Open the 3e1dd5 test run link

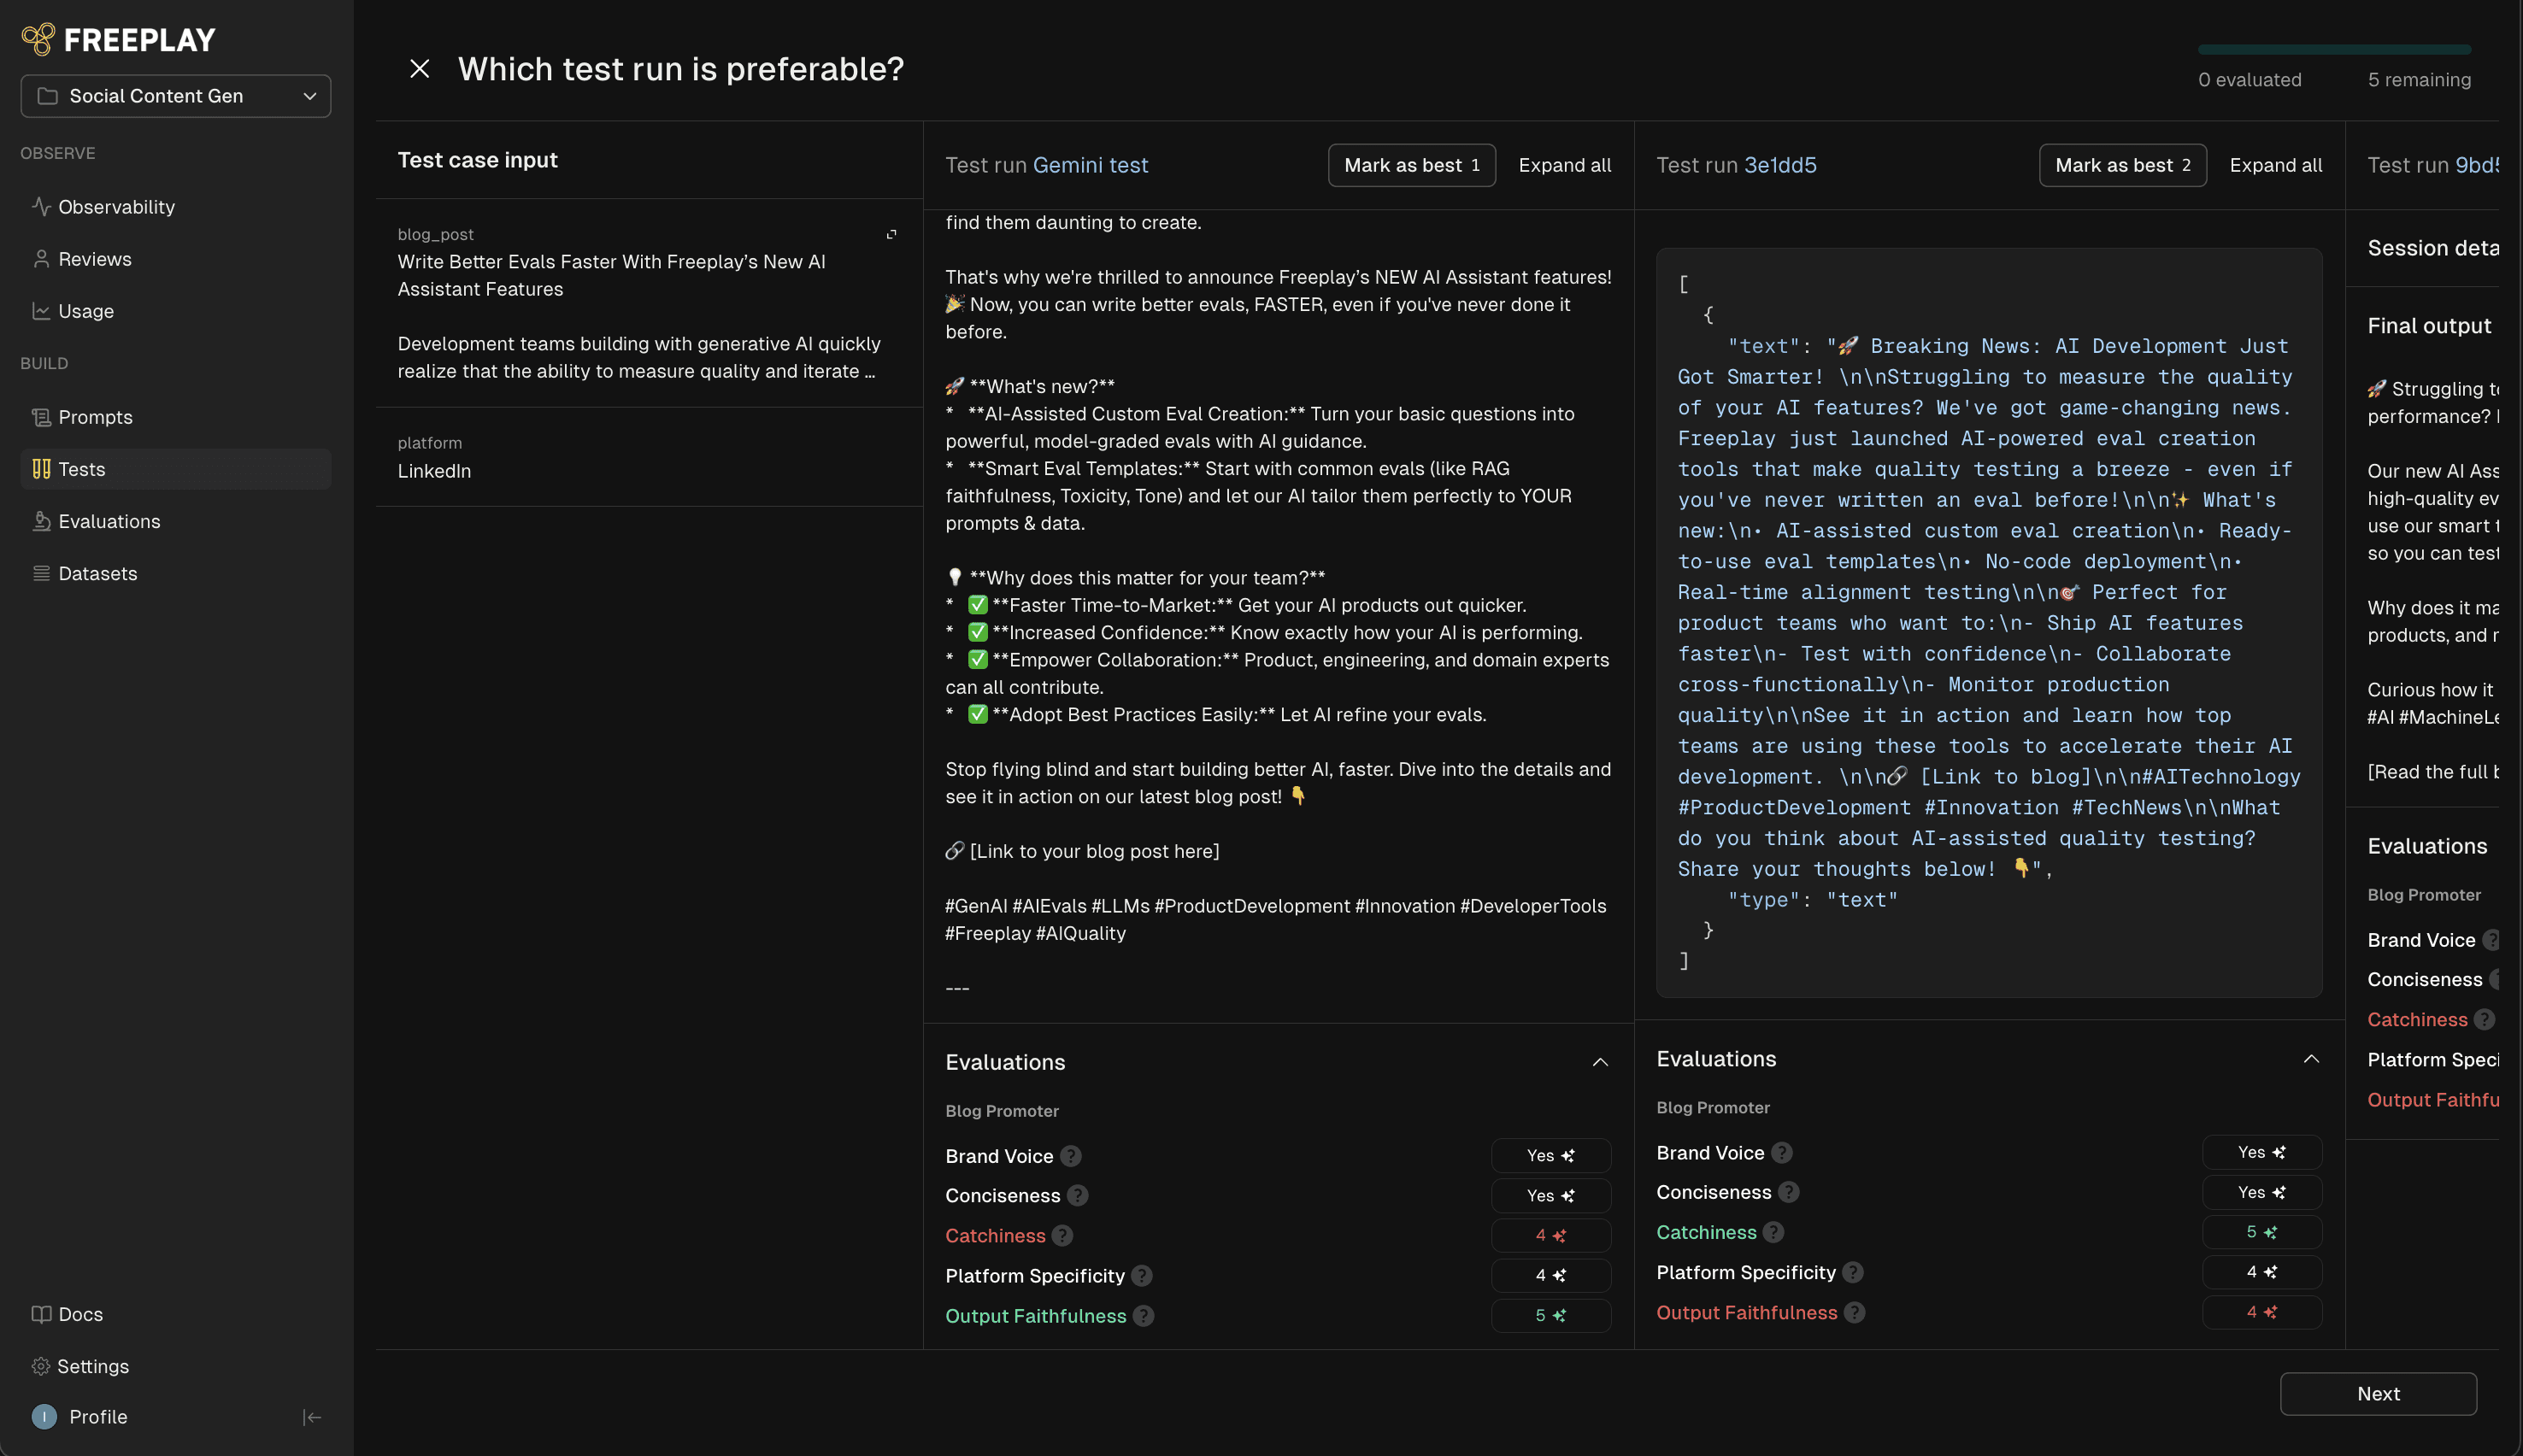click(x=1780, y=165)
